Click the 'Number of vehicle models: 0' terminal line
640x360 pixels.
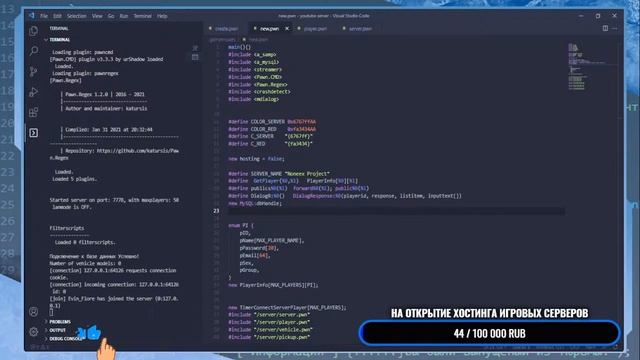85,263
